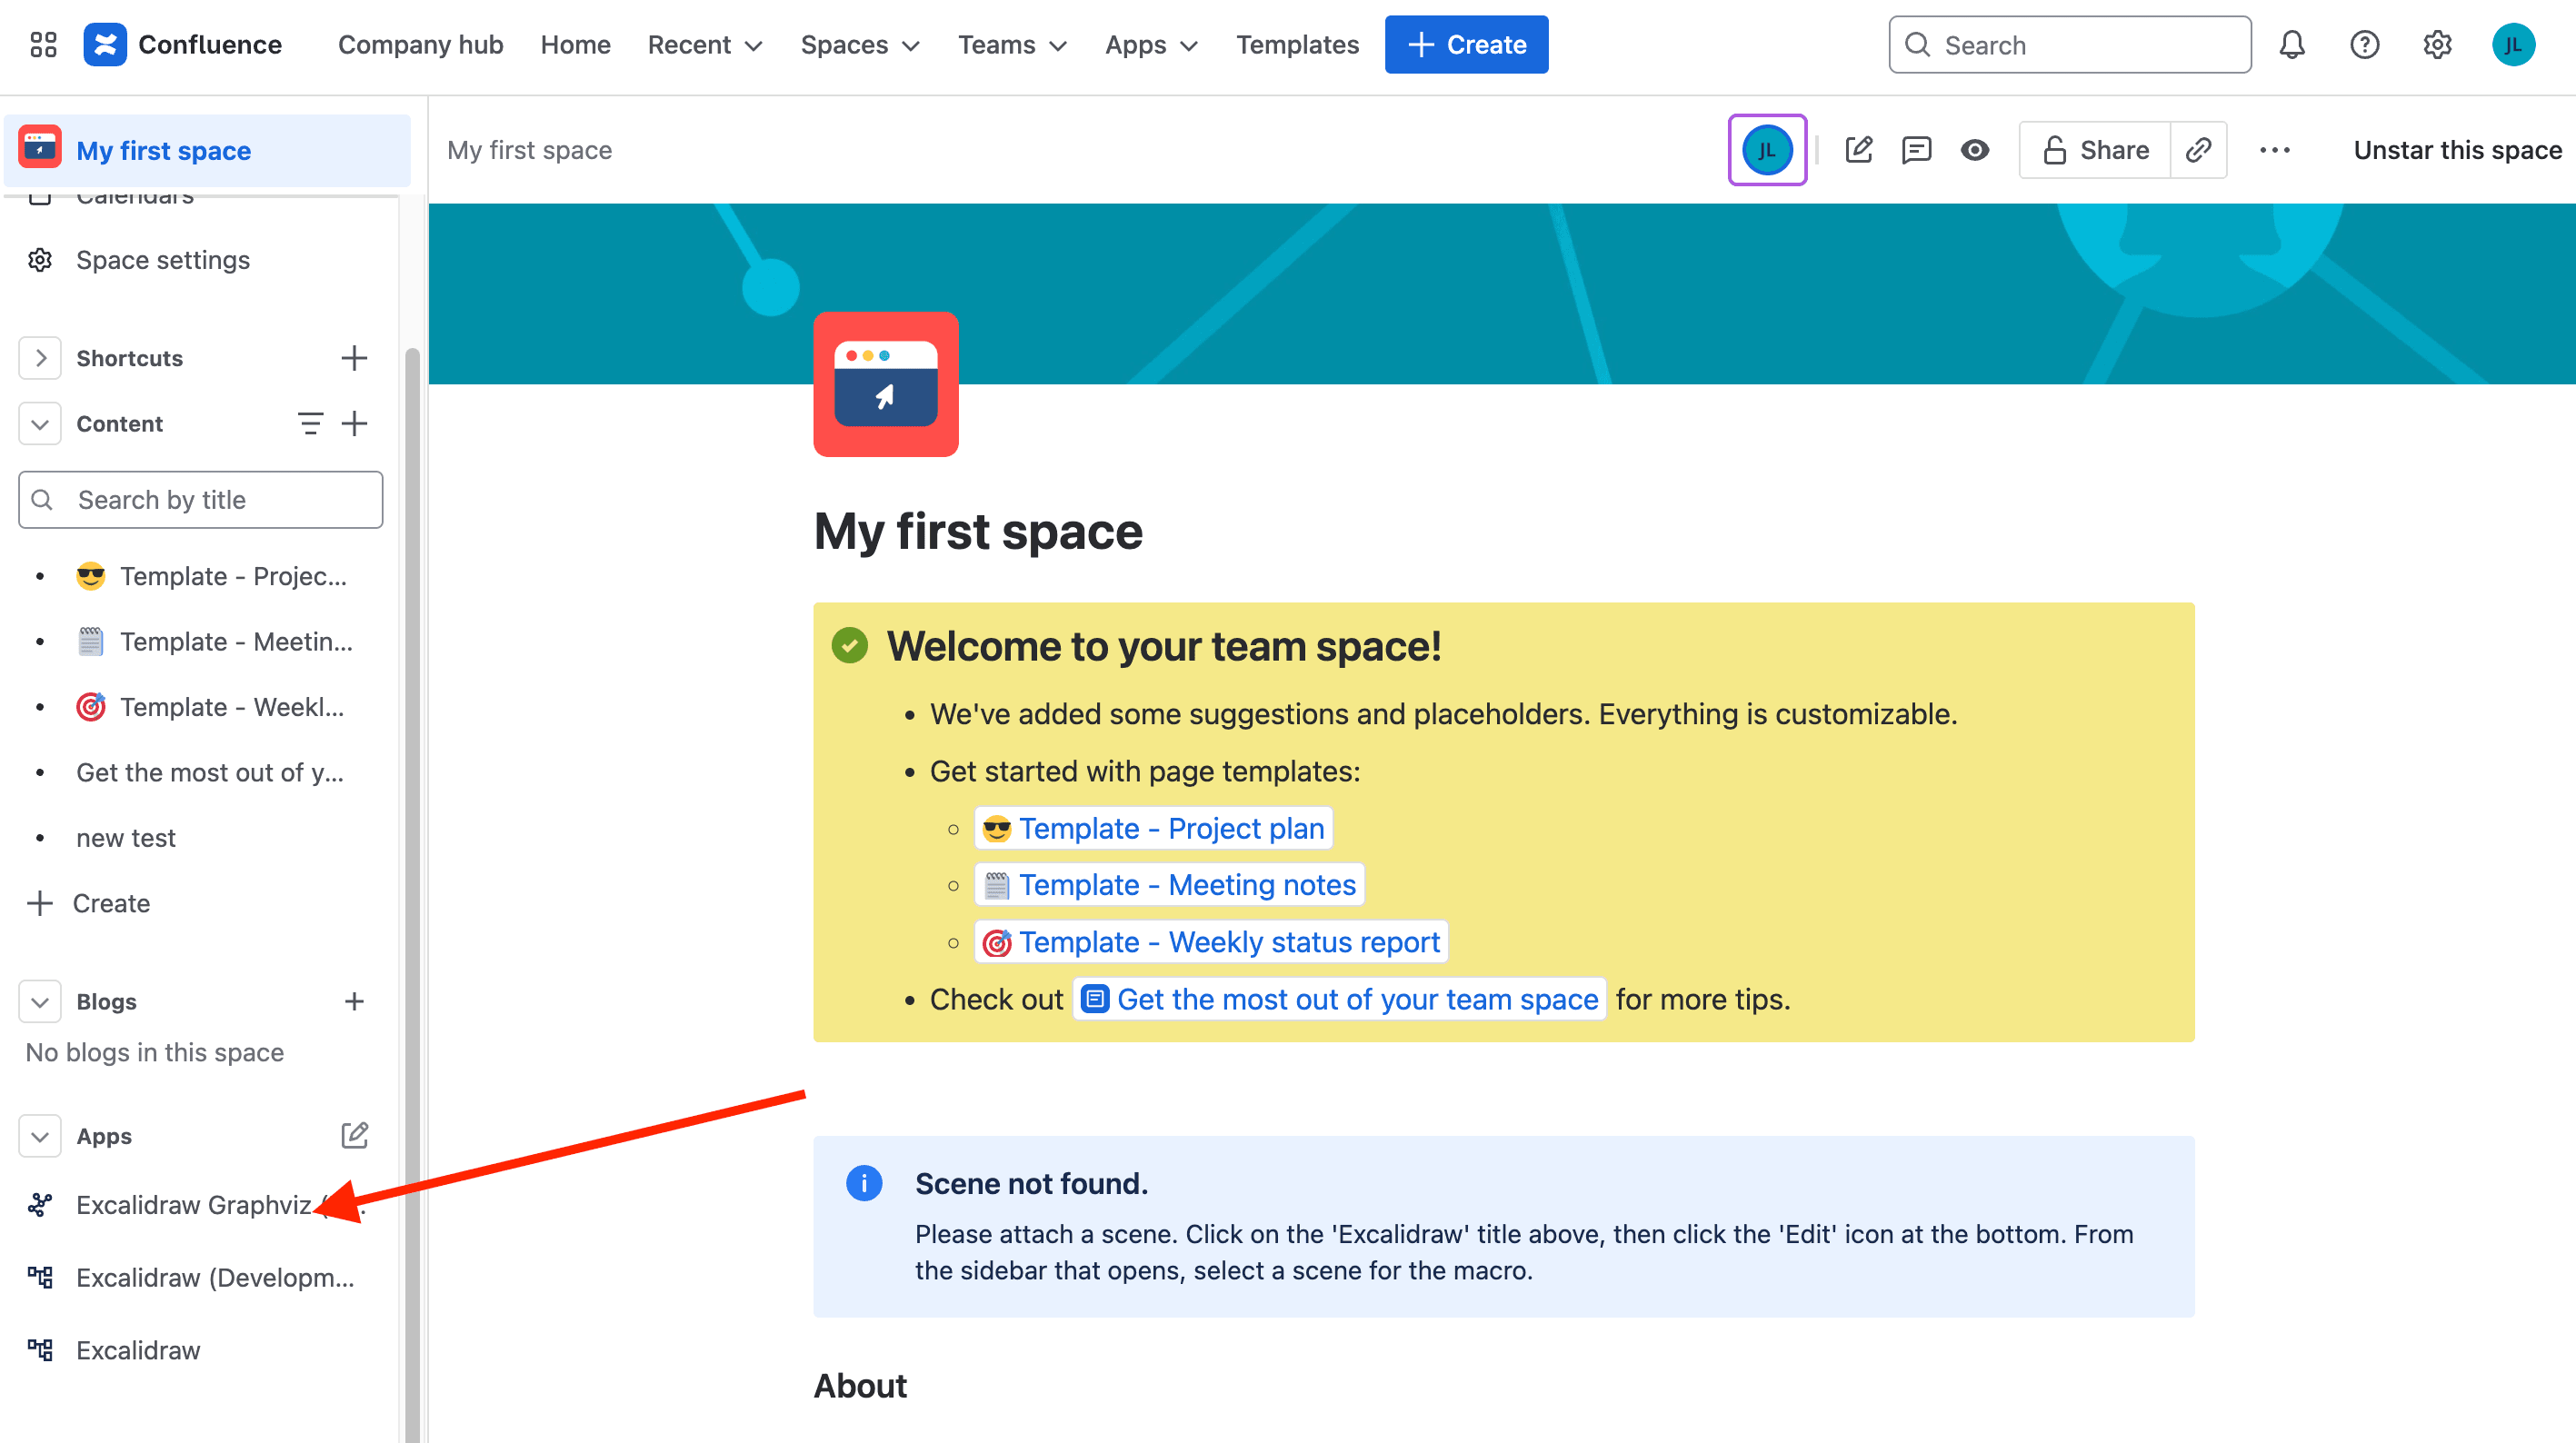Open Template - Meeting notes link
This screenshot has height=1443, width=2576.
point(1169,885)
